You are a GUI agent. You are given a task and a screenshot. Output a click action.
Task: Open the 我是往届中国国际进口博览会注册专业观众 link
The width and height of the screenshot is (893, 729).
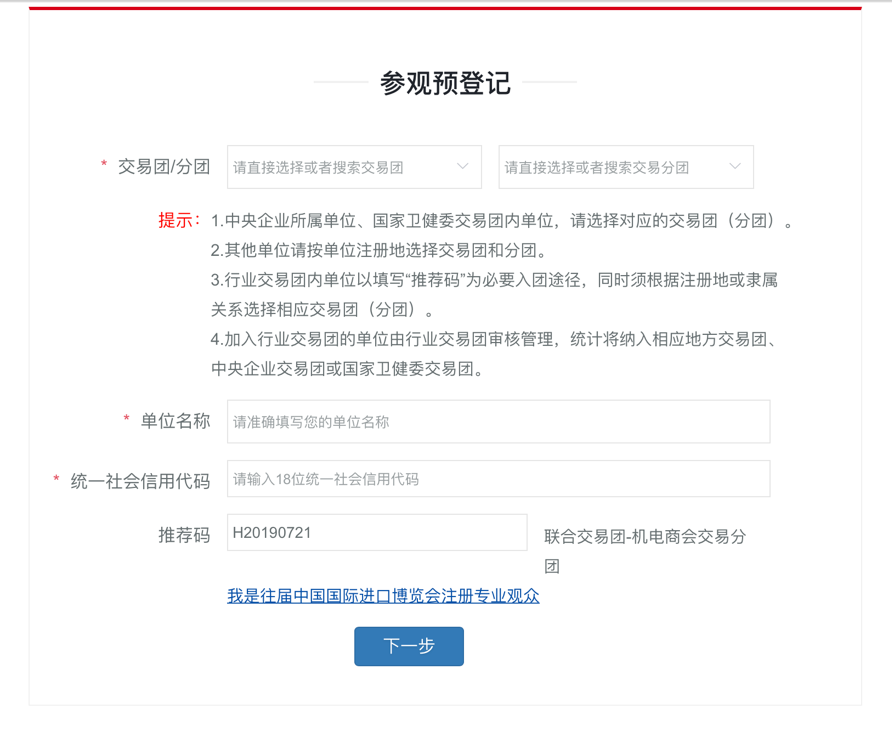click(x=383, y=596)
